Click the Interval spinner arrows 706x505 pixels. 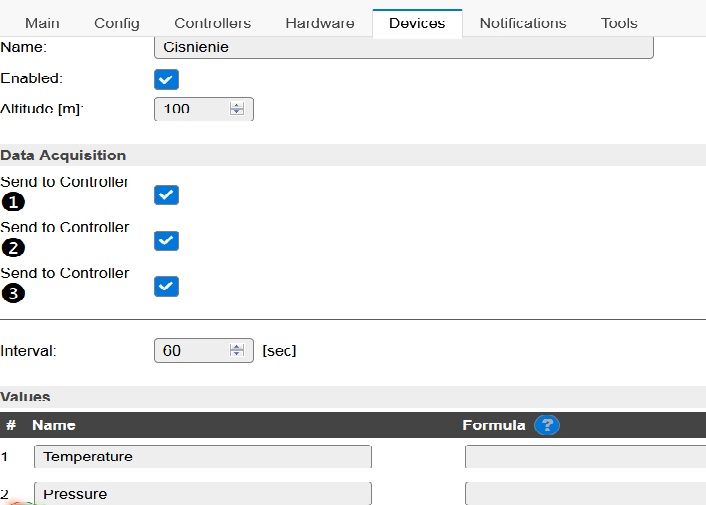pos(237,351)
